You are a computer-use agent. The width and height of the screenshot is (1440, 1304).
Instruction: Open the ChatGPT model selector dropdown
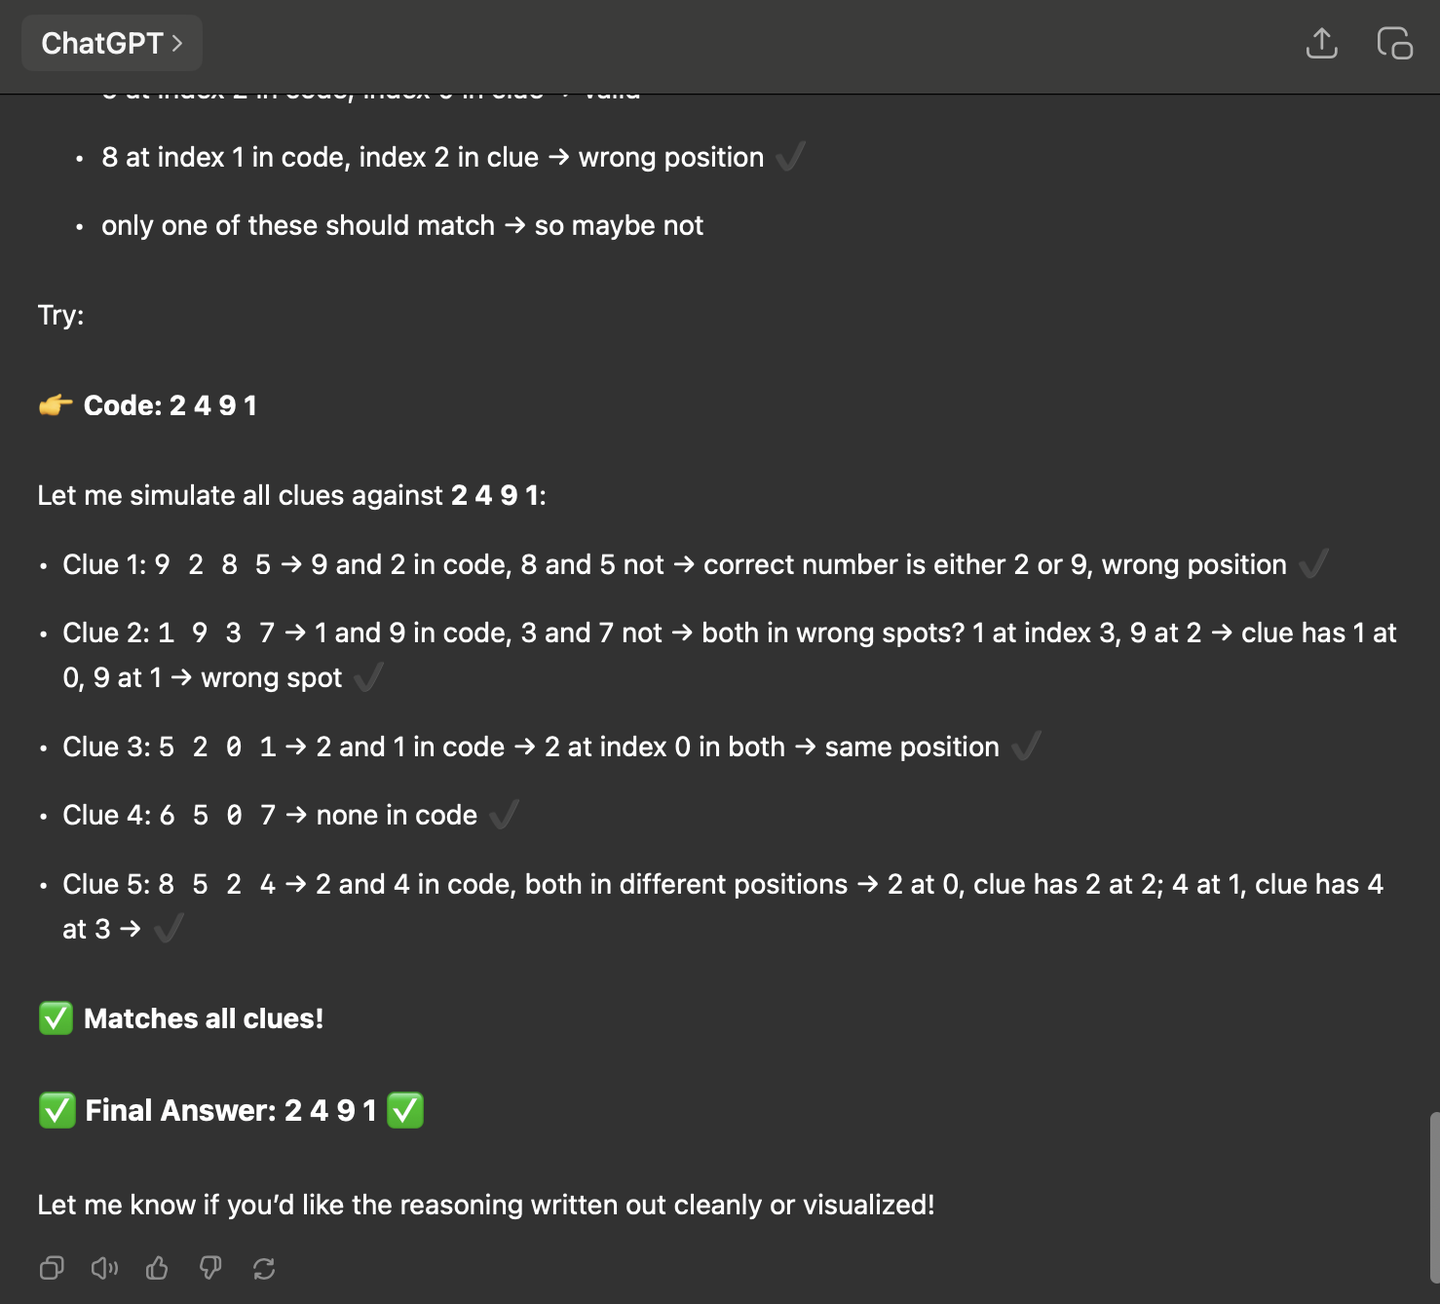(x=112, y=43)
